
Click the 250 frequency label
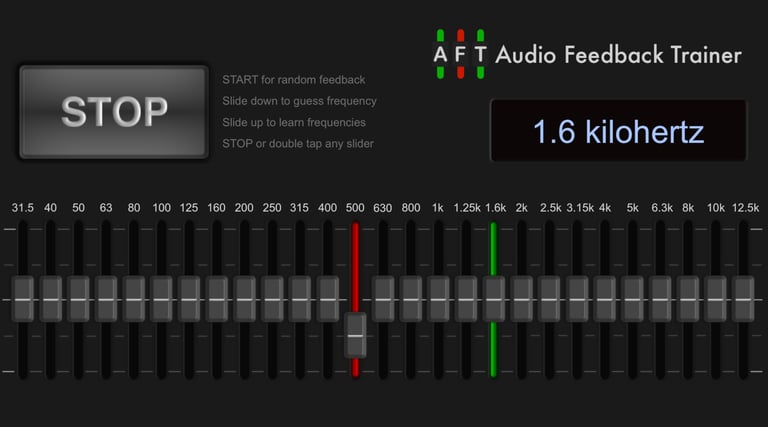coord(272,208)
